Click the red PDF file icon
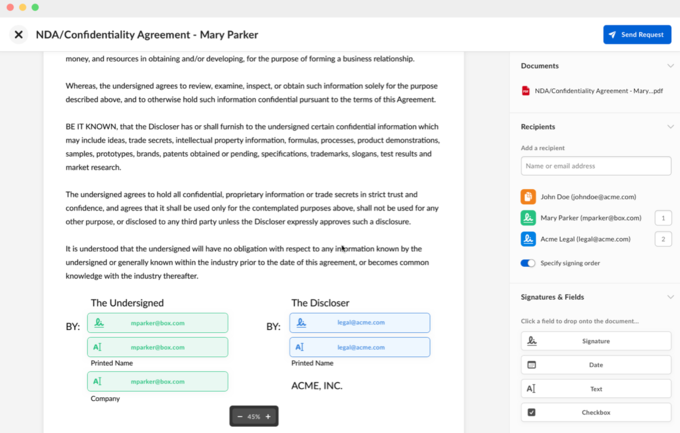The image size is (680, 433). tap(526, 91)
